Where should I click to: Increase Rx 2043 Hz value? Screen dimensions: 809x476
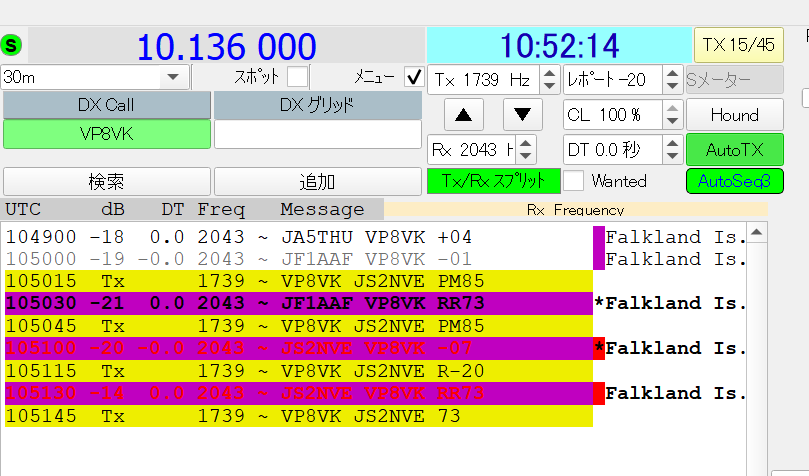[526, 143]
